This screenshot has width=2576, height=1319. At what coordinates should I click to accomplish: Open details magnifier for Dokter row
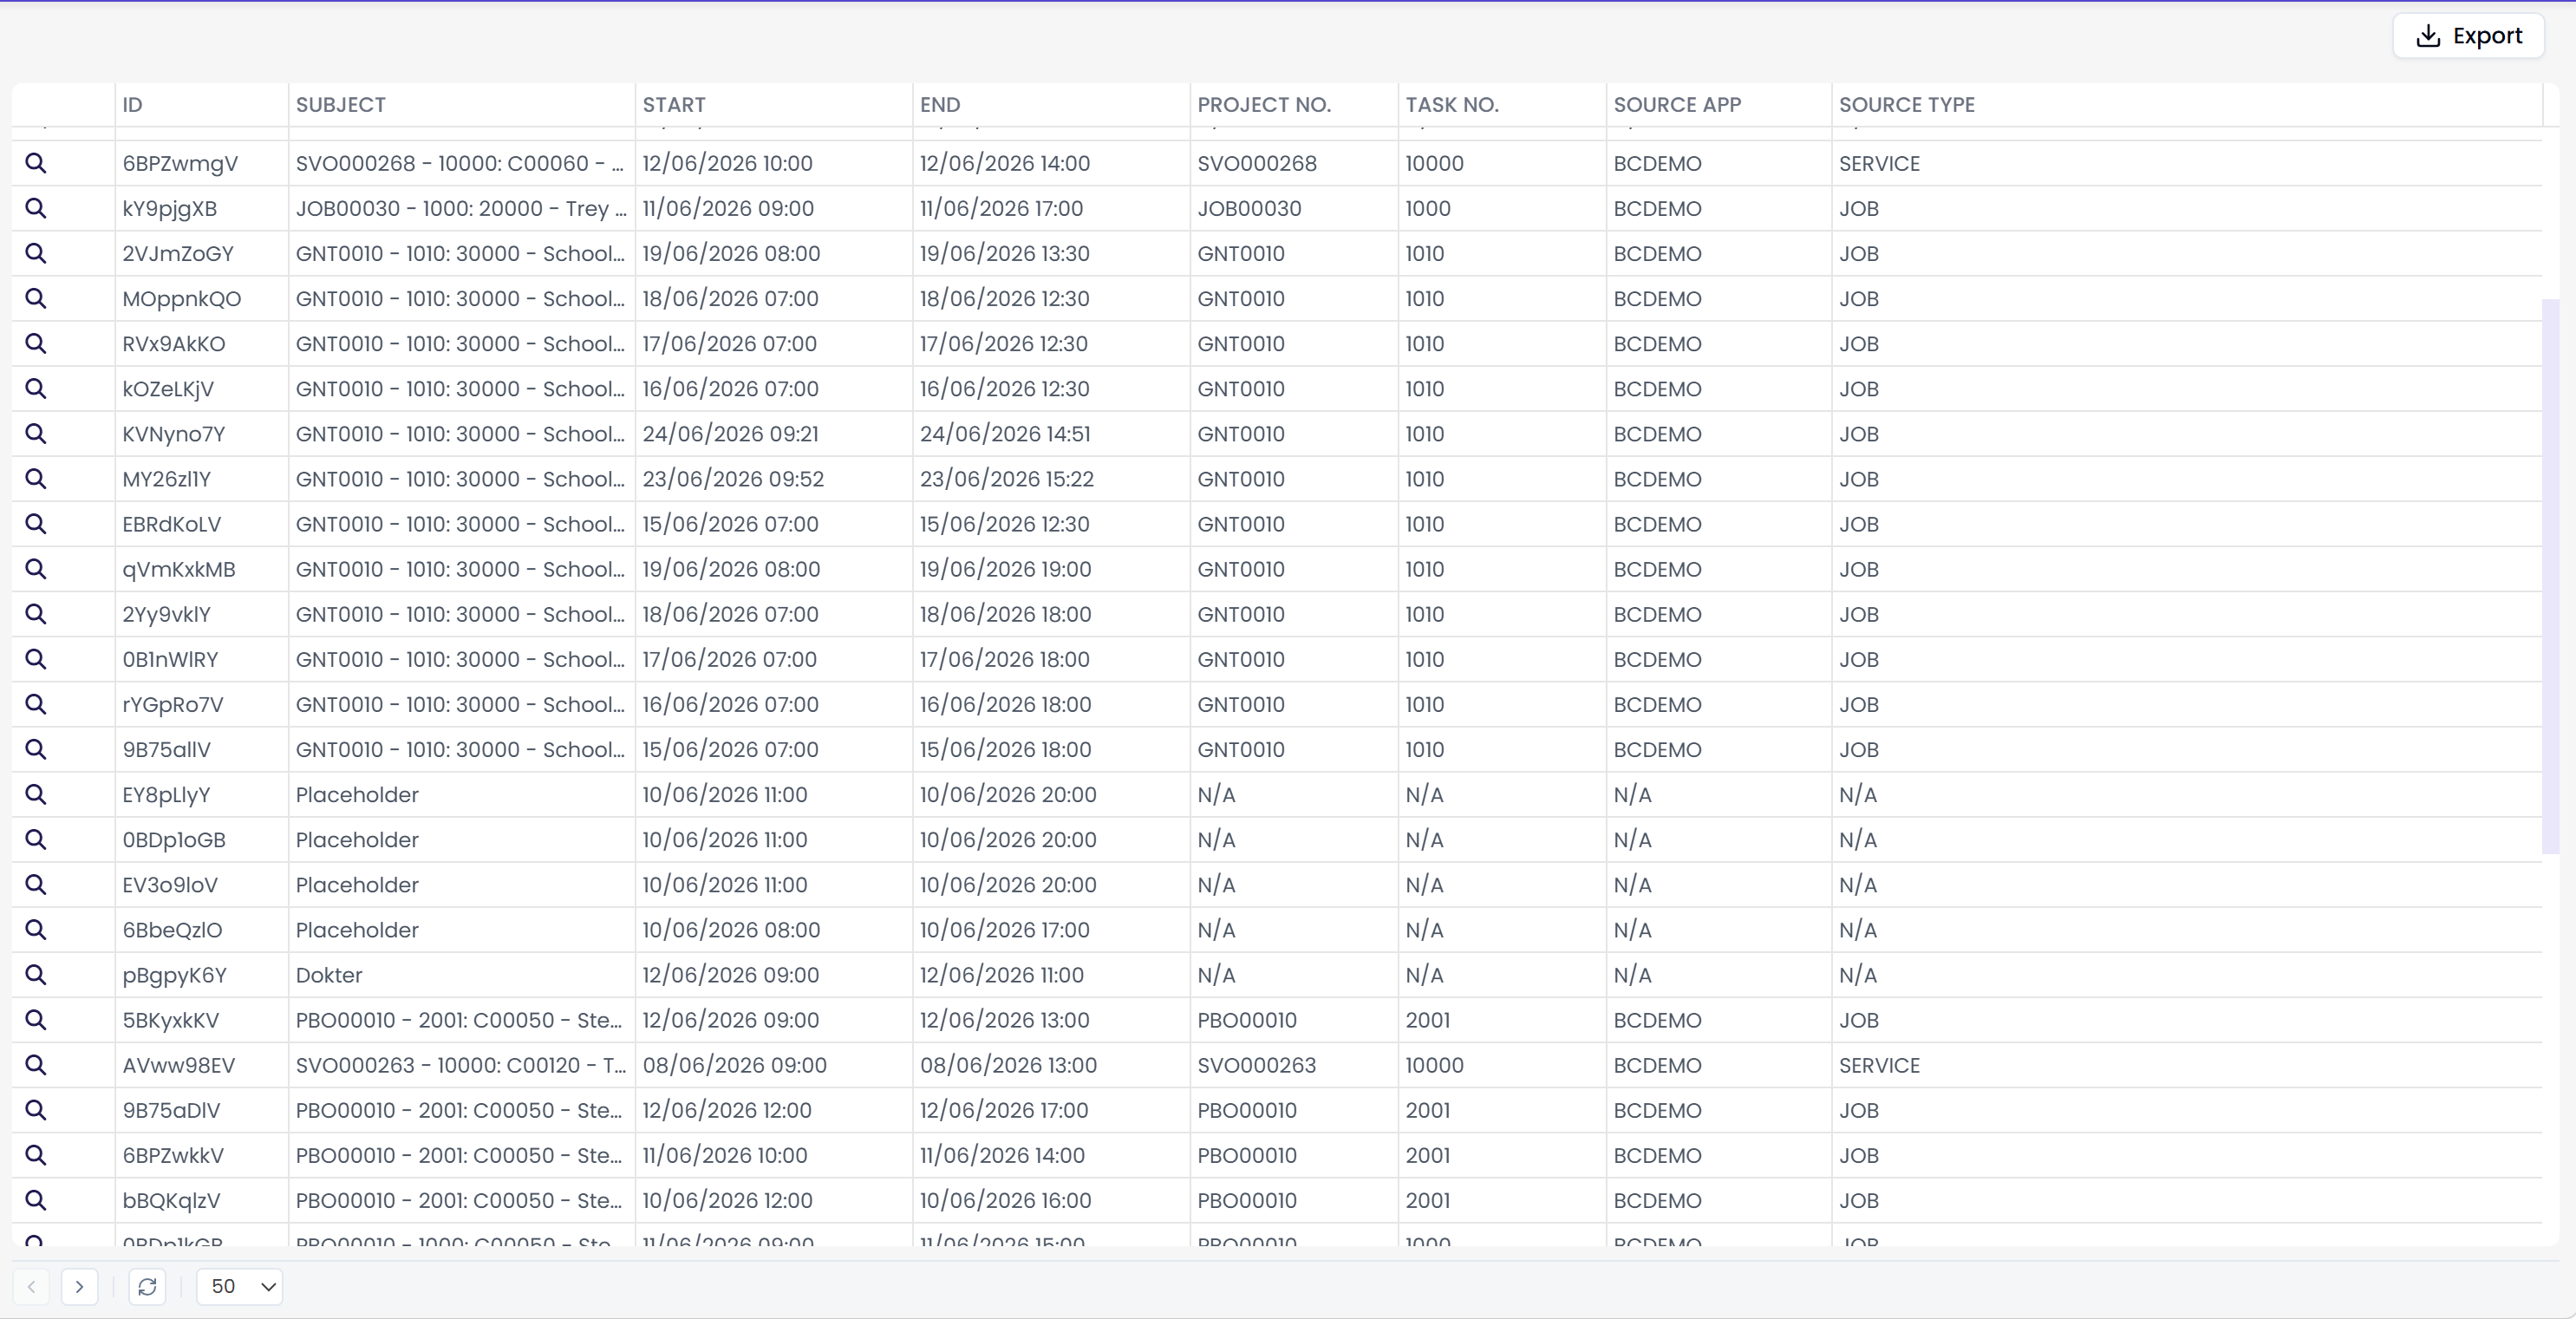pos(35,974)
